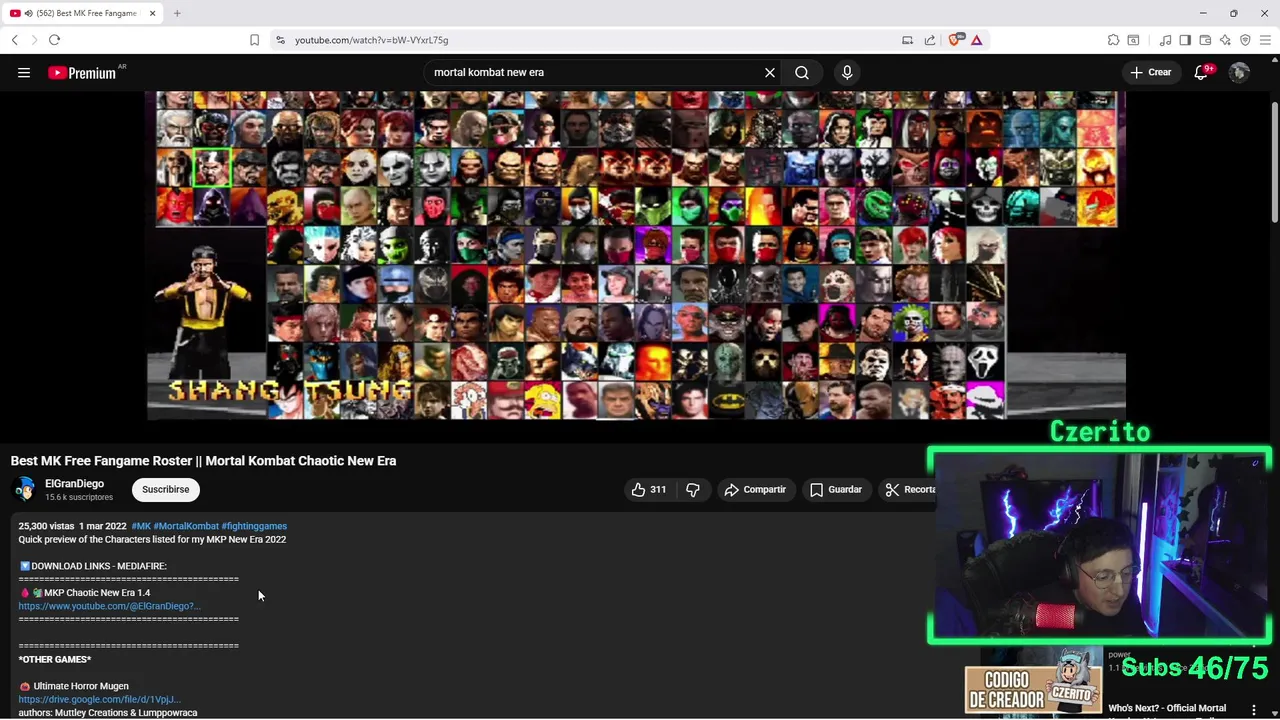Select the Best MK Free Fangame tab
Screen dimensions: 1280x720
click(x=83, y=13)
